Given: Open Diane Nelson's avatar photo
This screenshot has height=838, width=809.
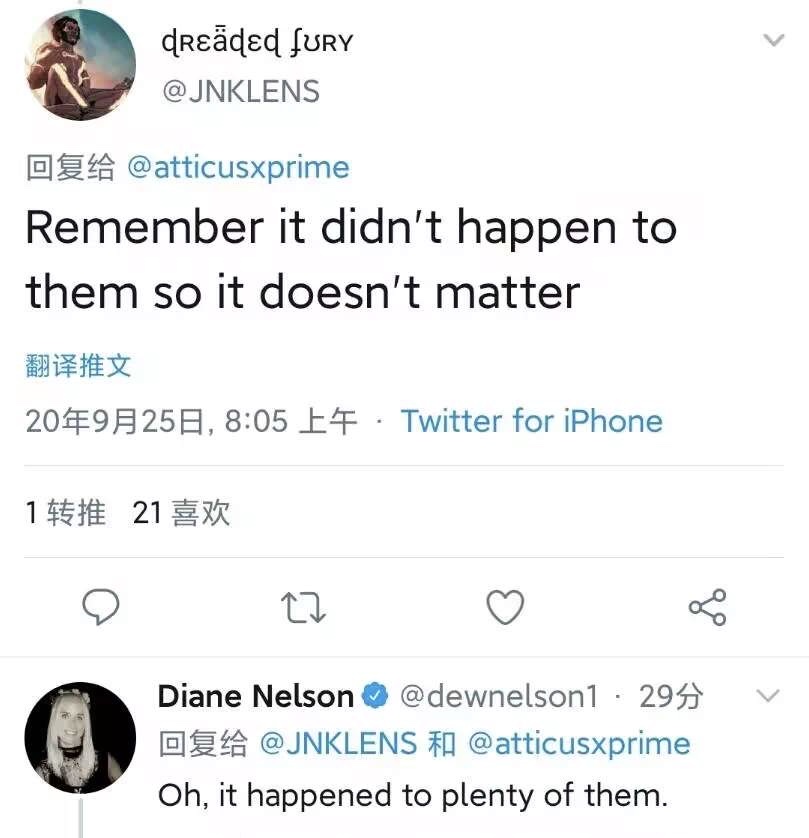Looking at the screenshot, I should click(x=79, y=737).
